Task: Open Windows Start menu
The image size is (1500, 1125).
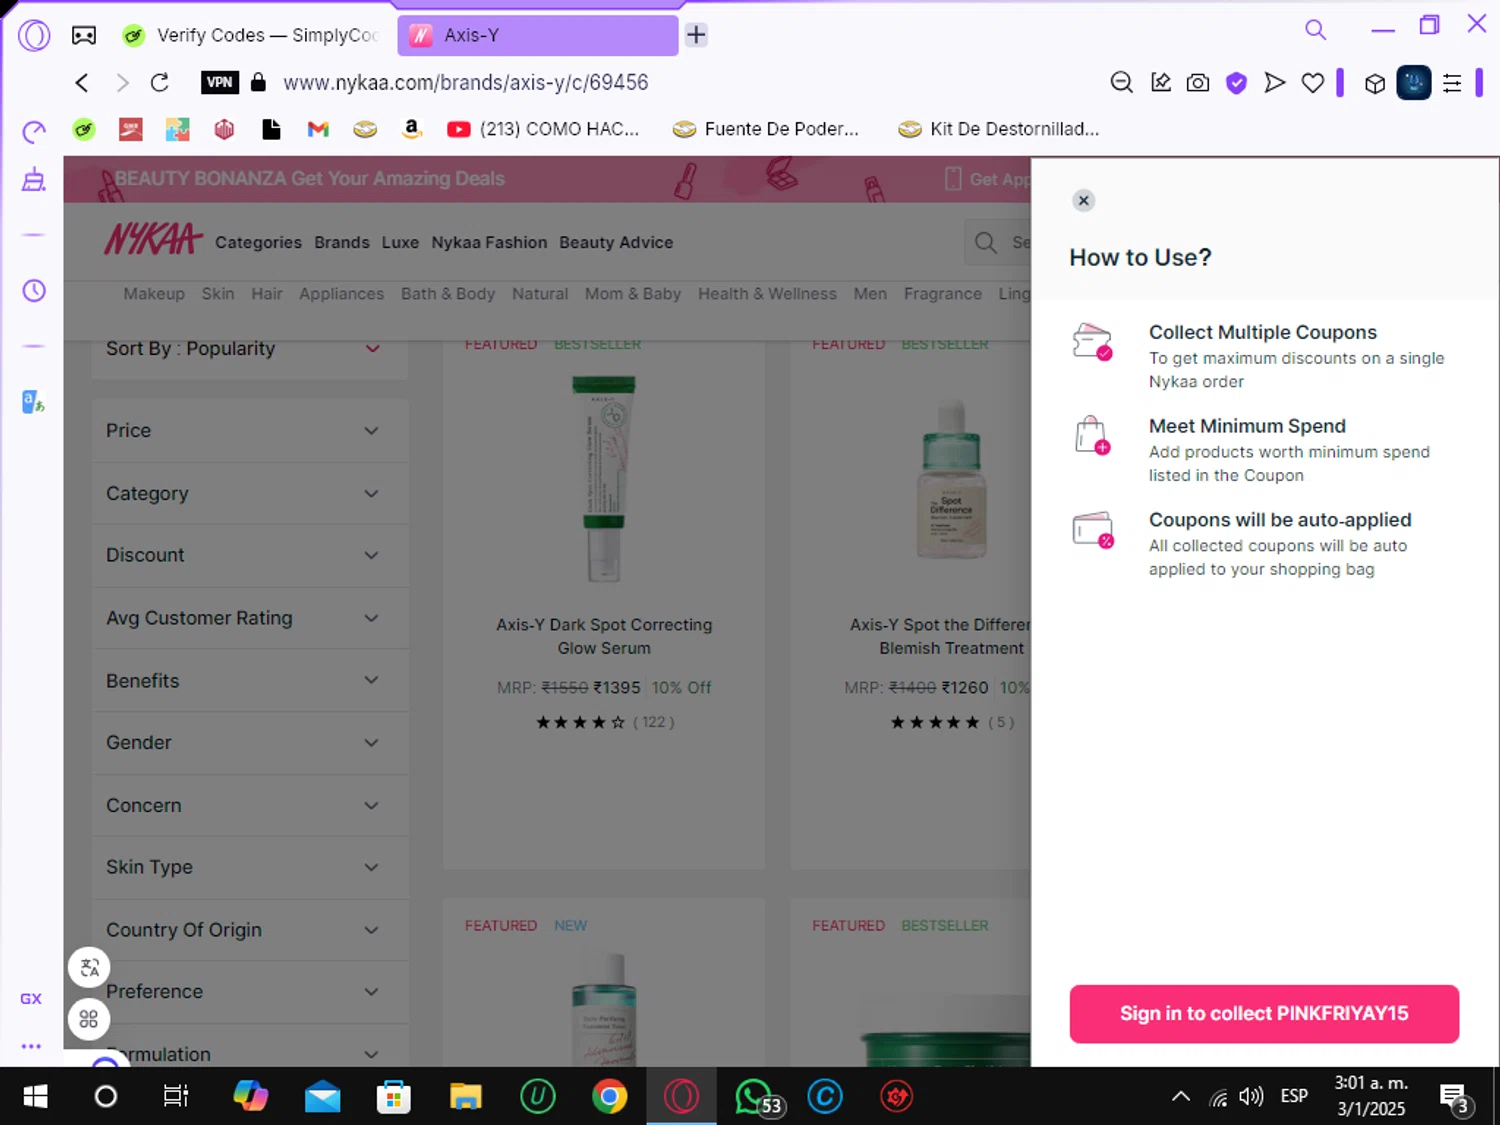Action: 35,1097
